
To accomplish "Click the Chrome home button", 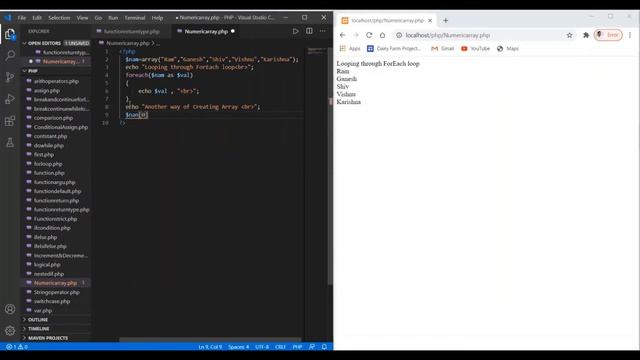I will click(x=382, y=35).
